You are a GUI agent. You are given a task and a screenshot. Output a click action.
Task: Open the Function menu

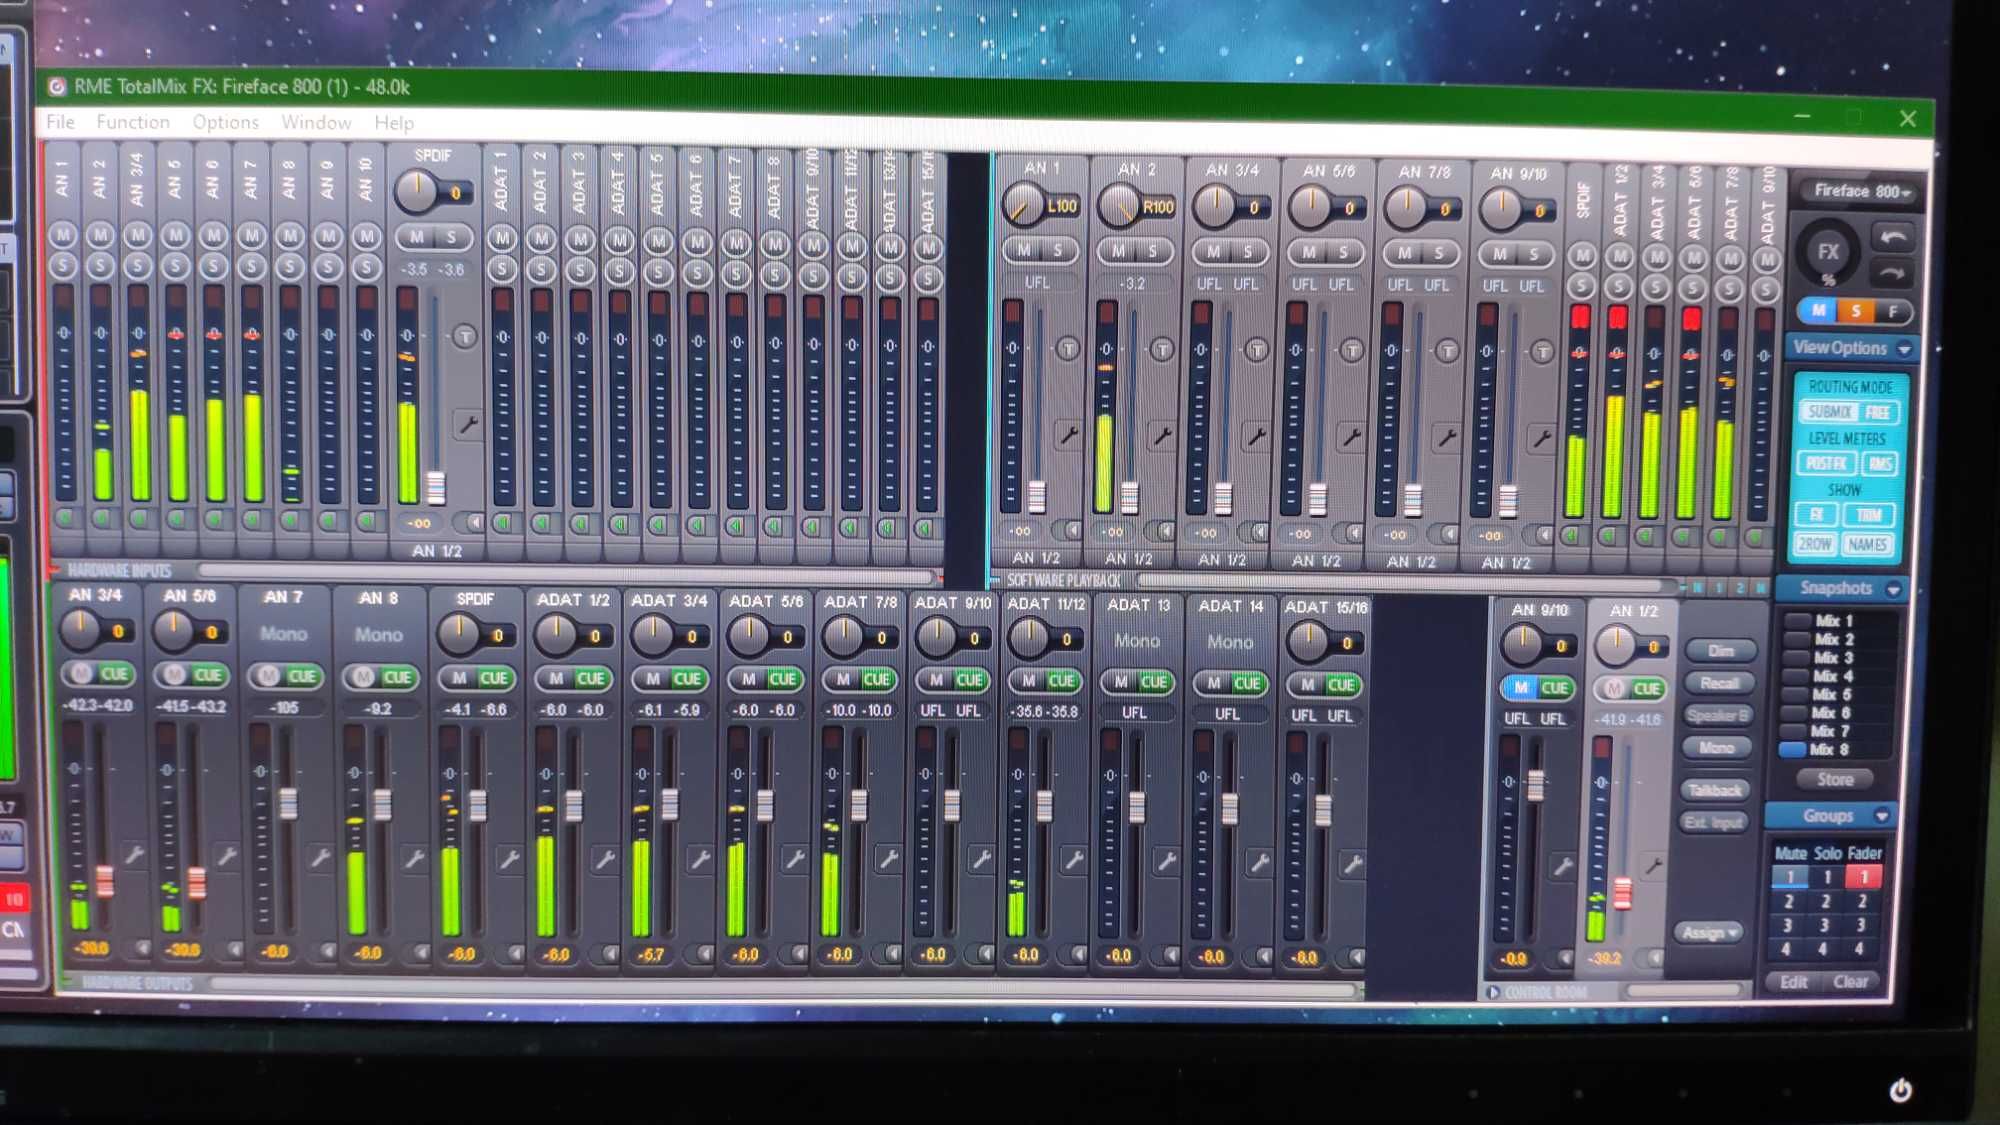133,122
